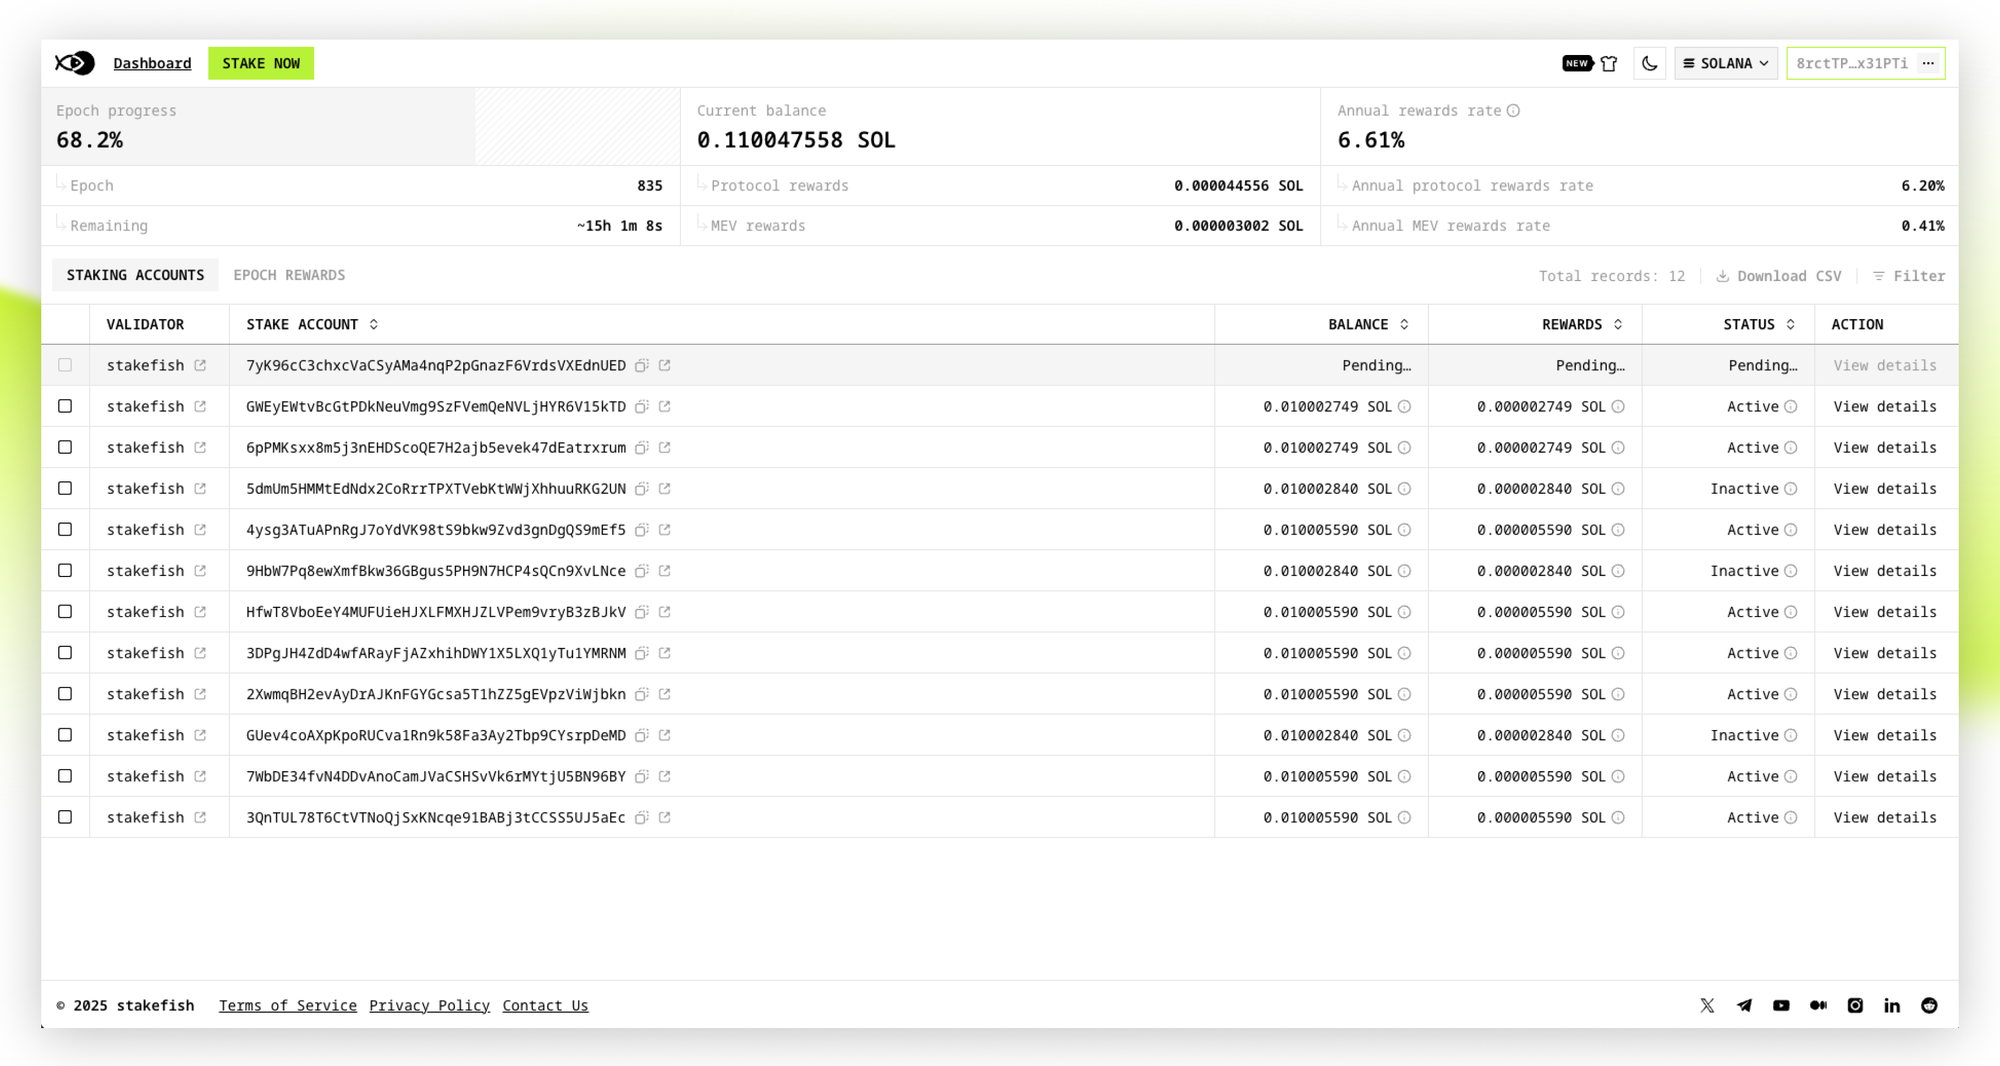This screenshot has height=1066, width=2000.
Task: Go to Dashboard
Action: (152, 63)
